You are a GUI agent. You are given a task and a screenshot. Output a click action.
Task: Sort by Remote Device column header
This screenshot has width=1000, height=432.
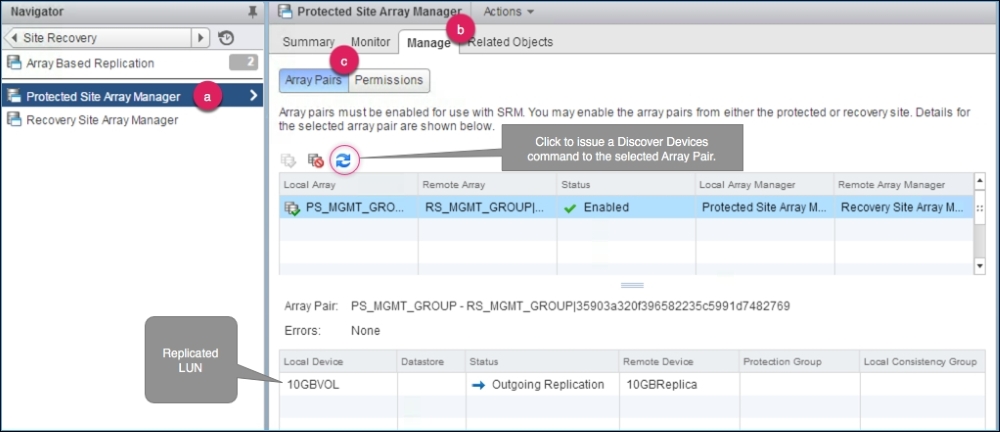click(679, 362)
